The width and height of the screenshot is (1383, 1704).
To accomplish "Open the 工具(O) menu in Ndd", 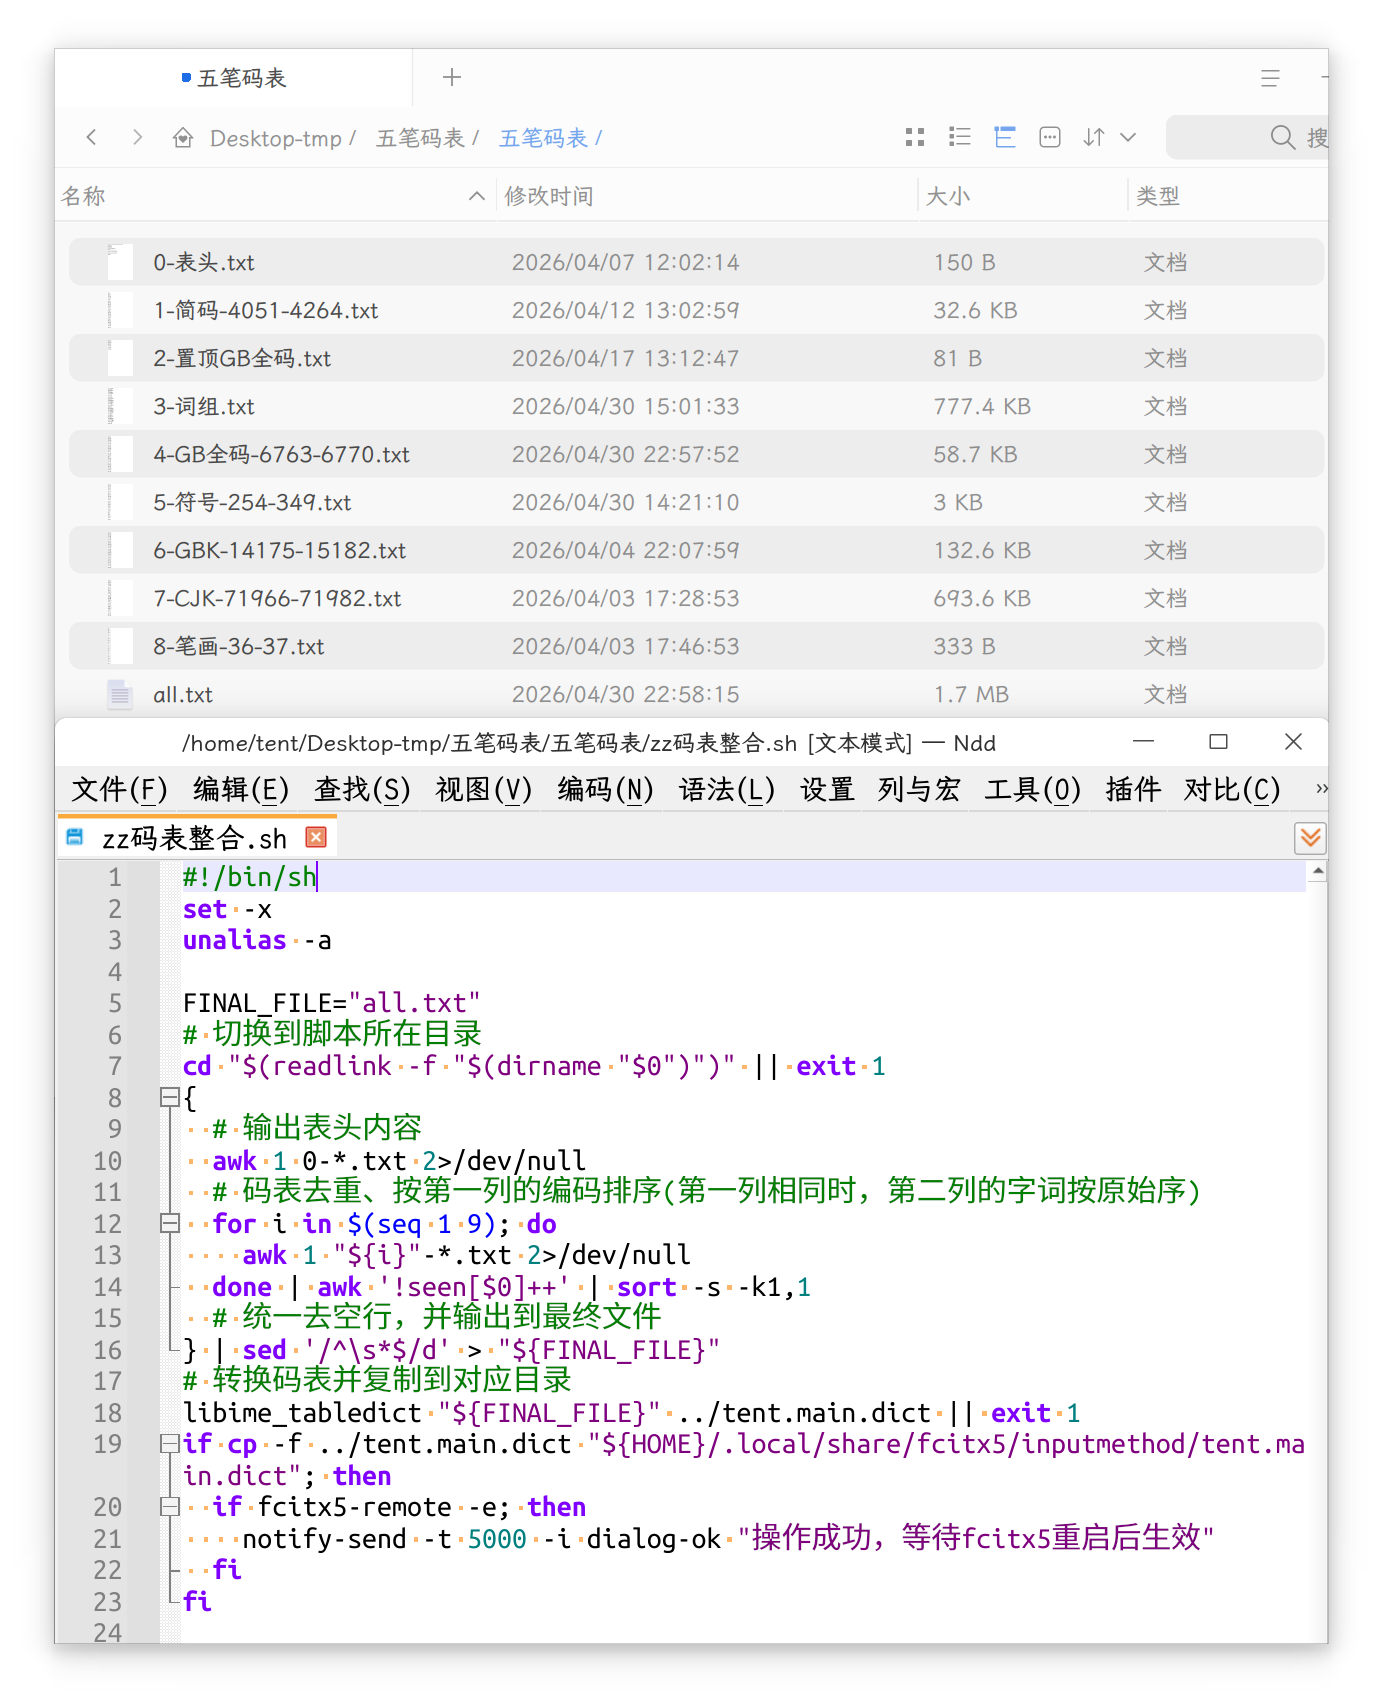I will (x=1033, y=790).
